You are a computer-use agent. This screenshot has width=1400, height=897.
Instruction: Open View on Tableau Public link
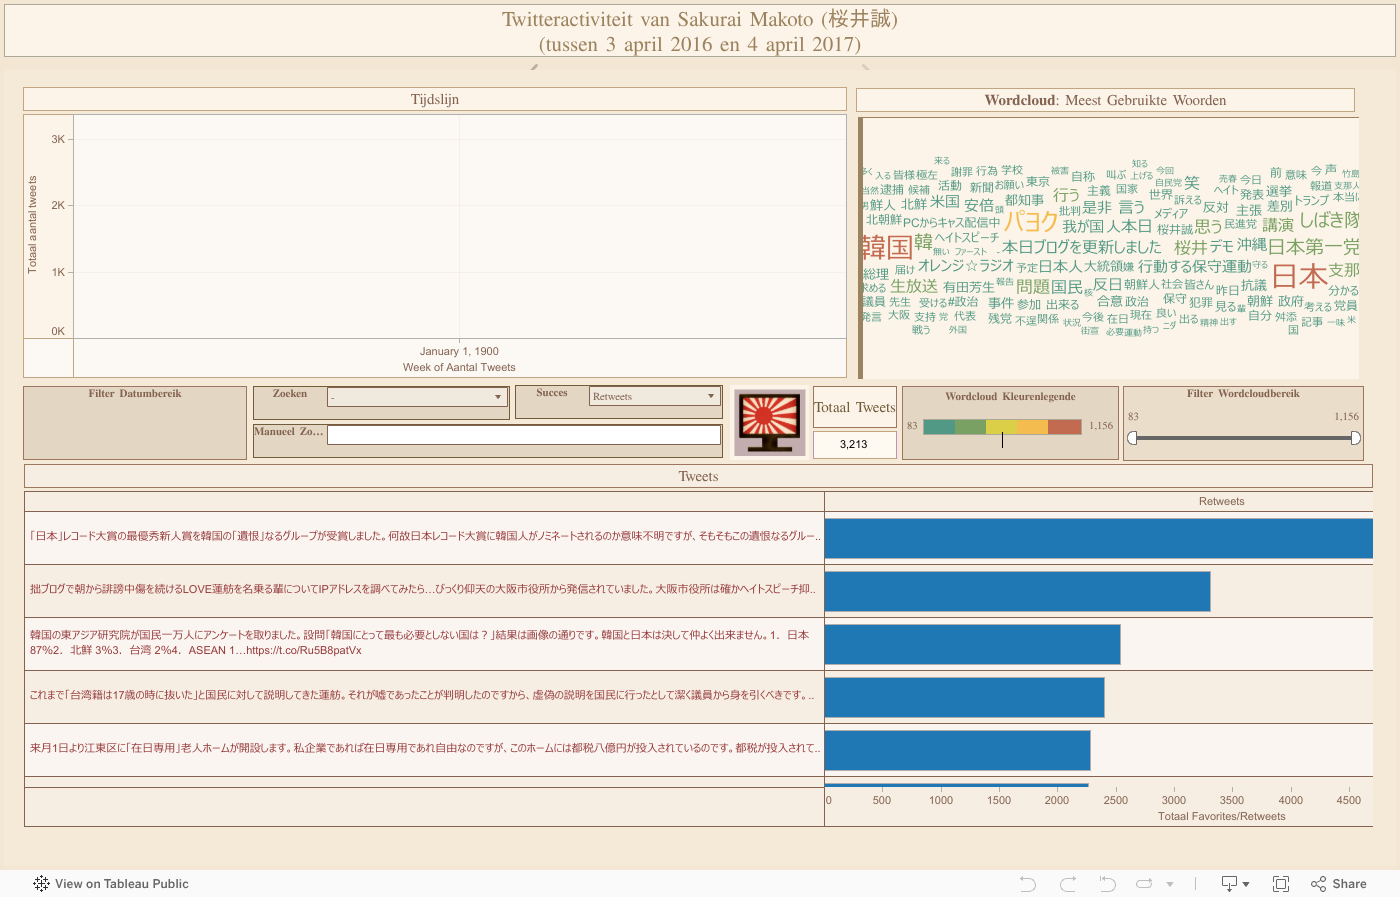coord(121,884)
